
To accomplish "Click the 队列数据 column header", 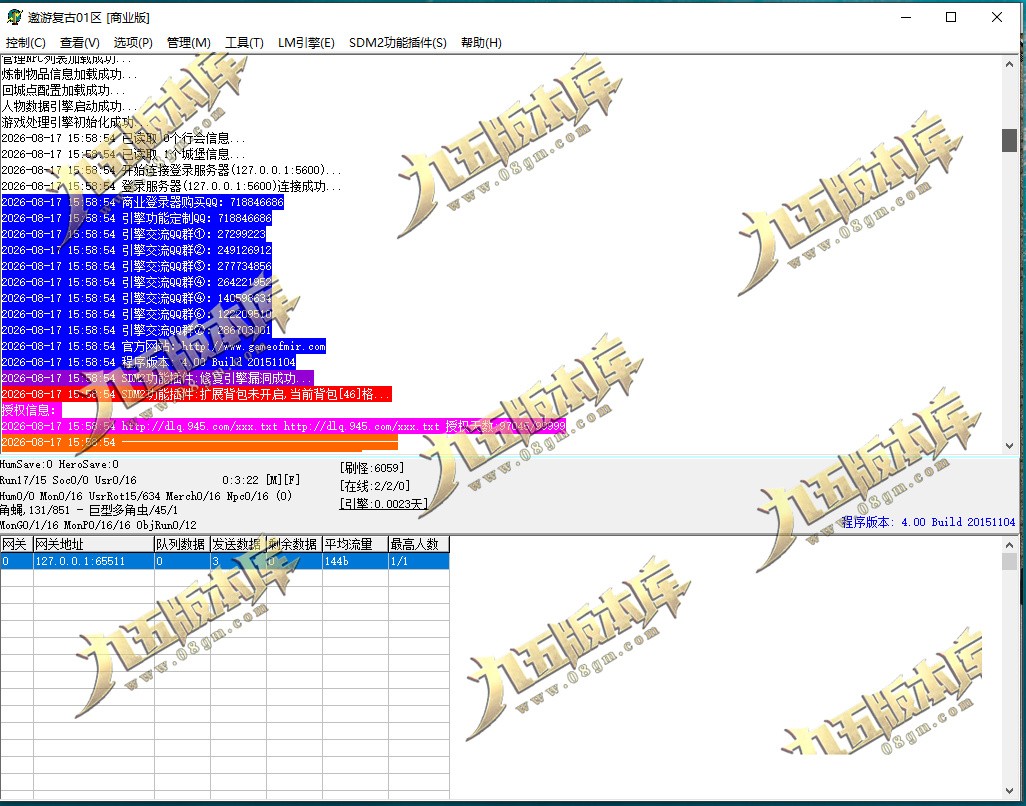I will [182, 544].
